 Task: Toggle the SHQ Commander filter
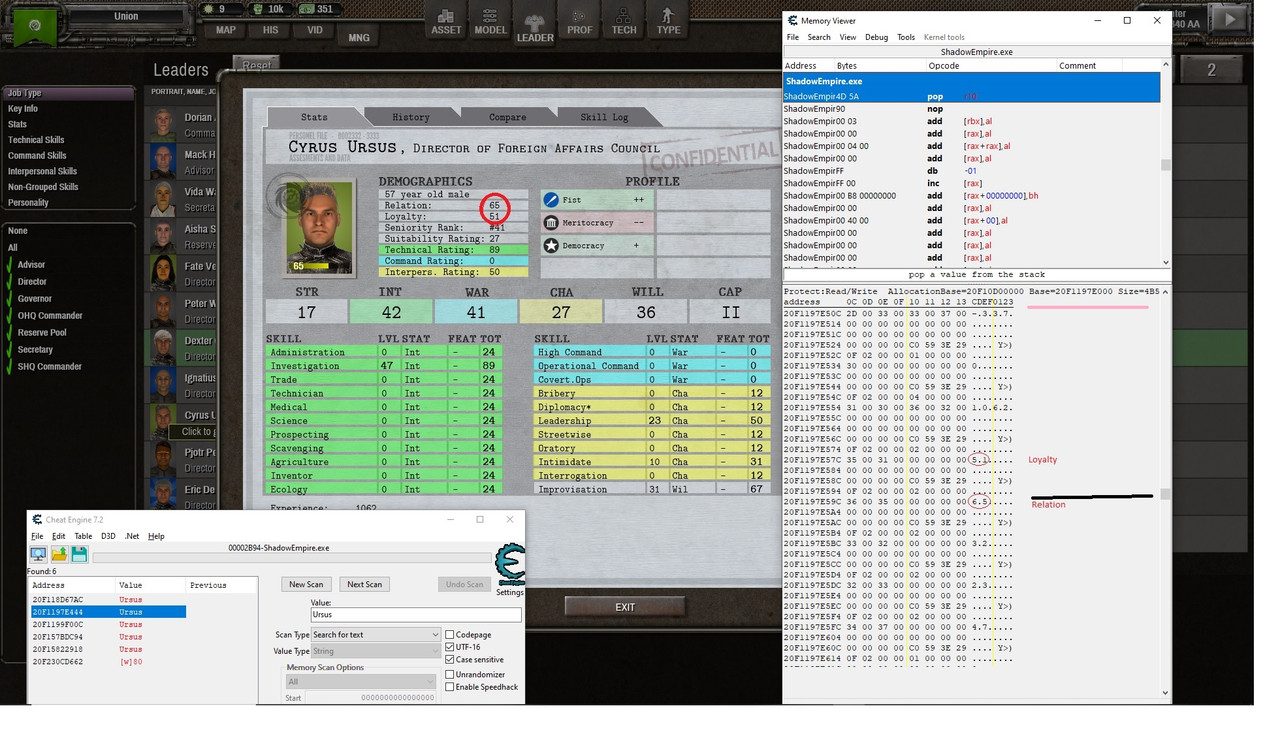9,367
